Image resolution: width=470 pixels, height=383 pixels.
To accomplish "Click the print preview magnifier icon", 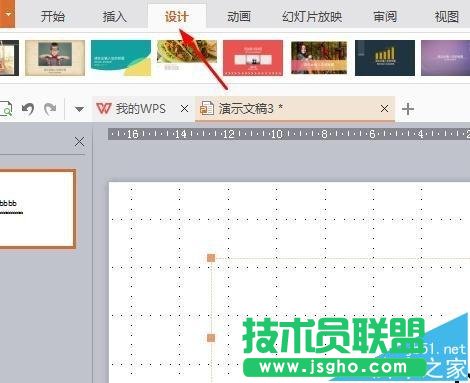I will tap(6, 109).
